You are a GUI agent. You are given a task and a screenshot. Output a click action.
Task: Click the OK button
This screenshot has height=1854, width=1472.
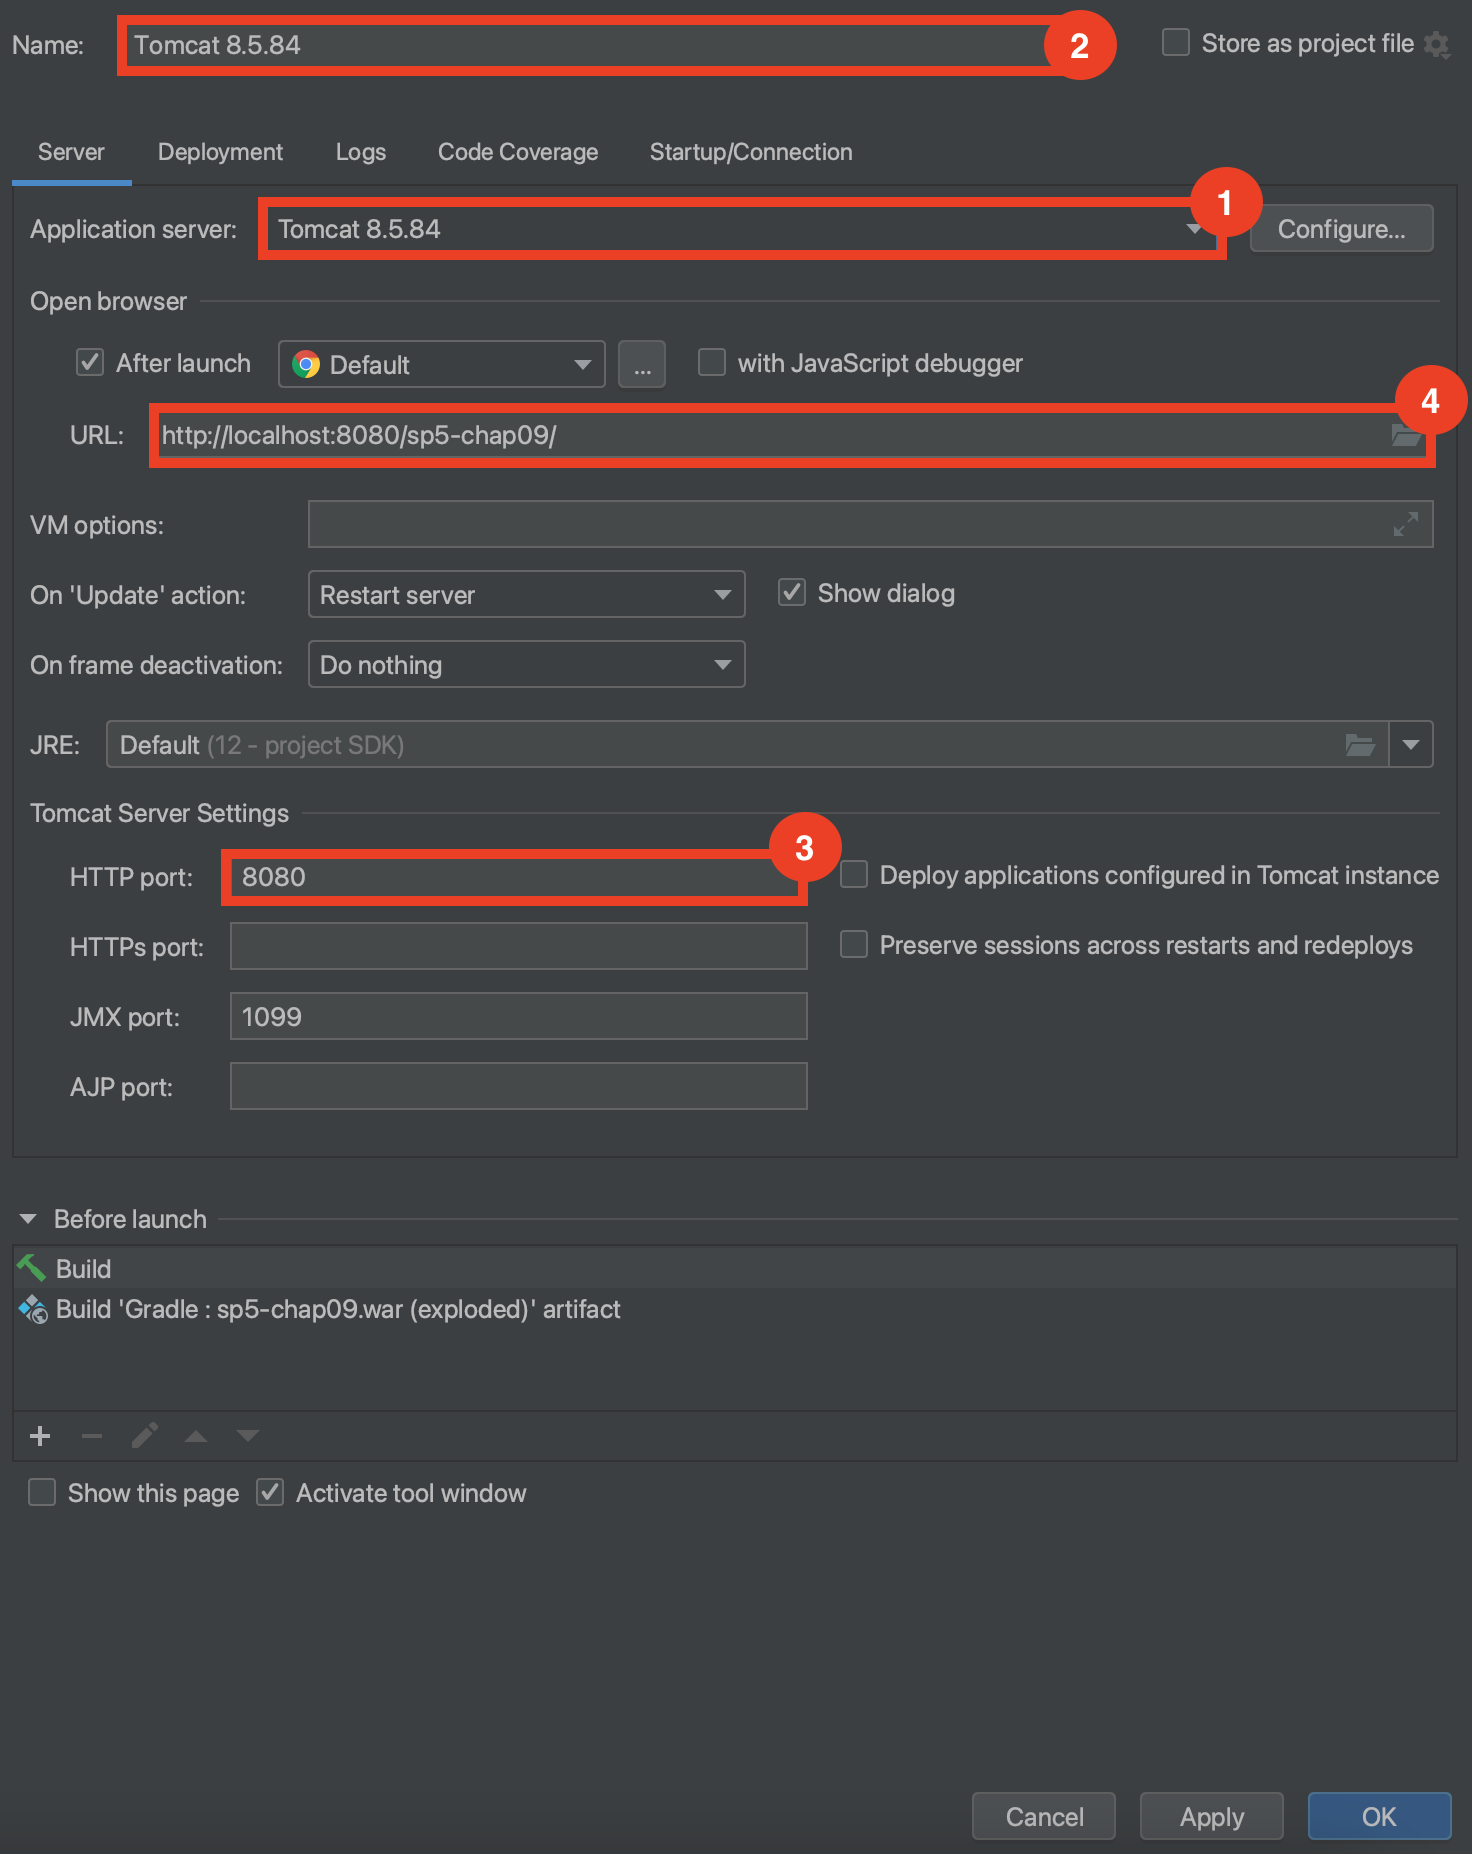pyautogui.click(x=1380, y=1816)
